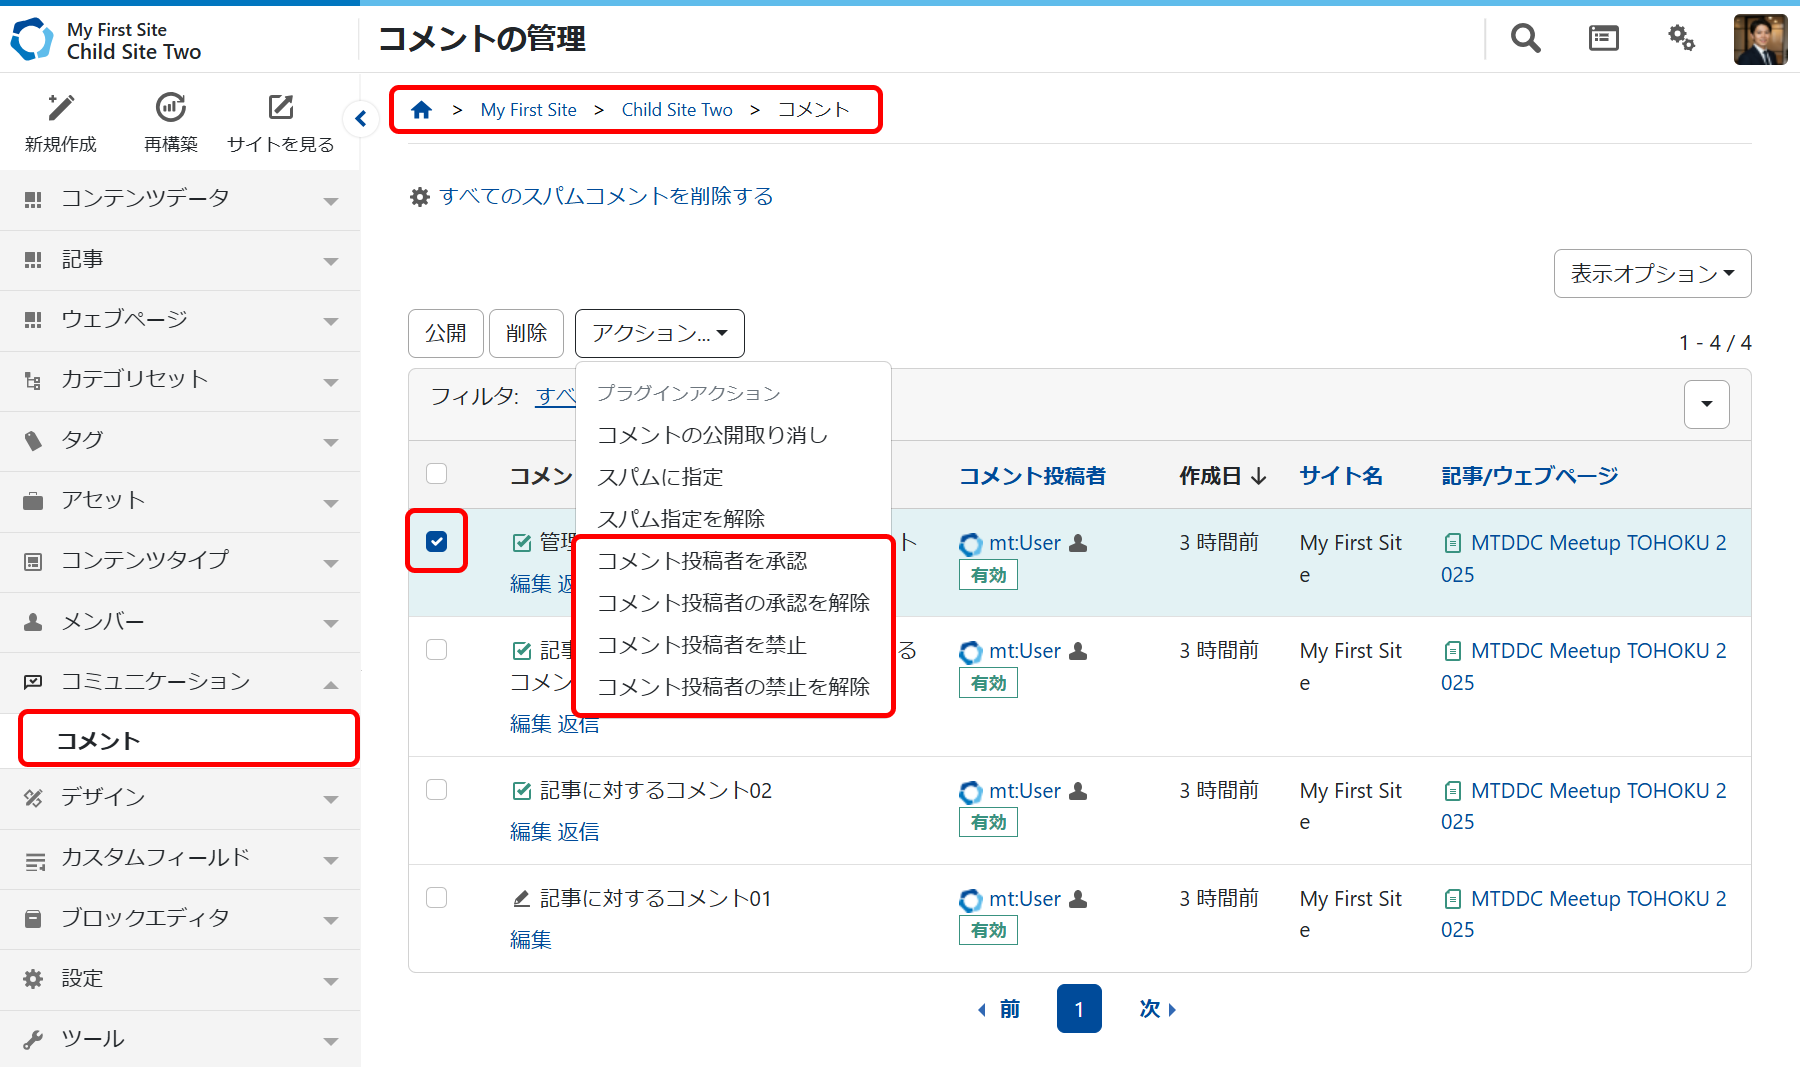
Task: Uncheck the first comment row checkbox
Action: coord(437,541)
